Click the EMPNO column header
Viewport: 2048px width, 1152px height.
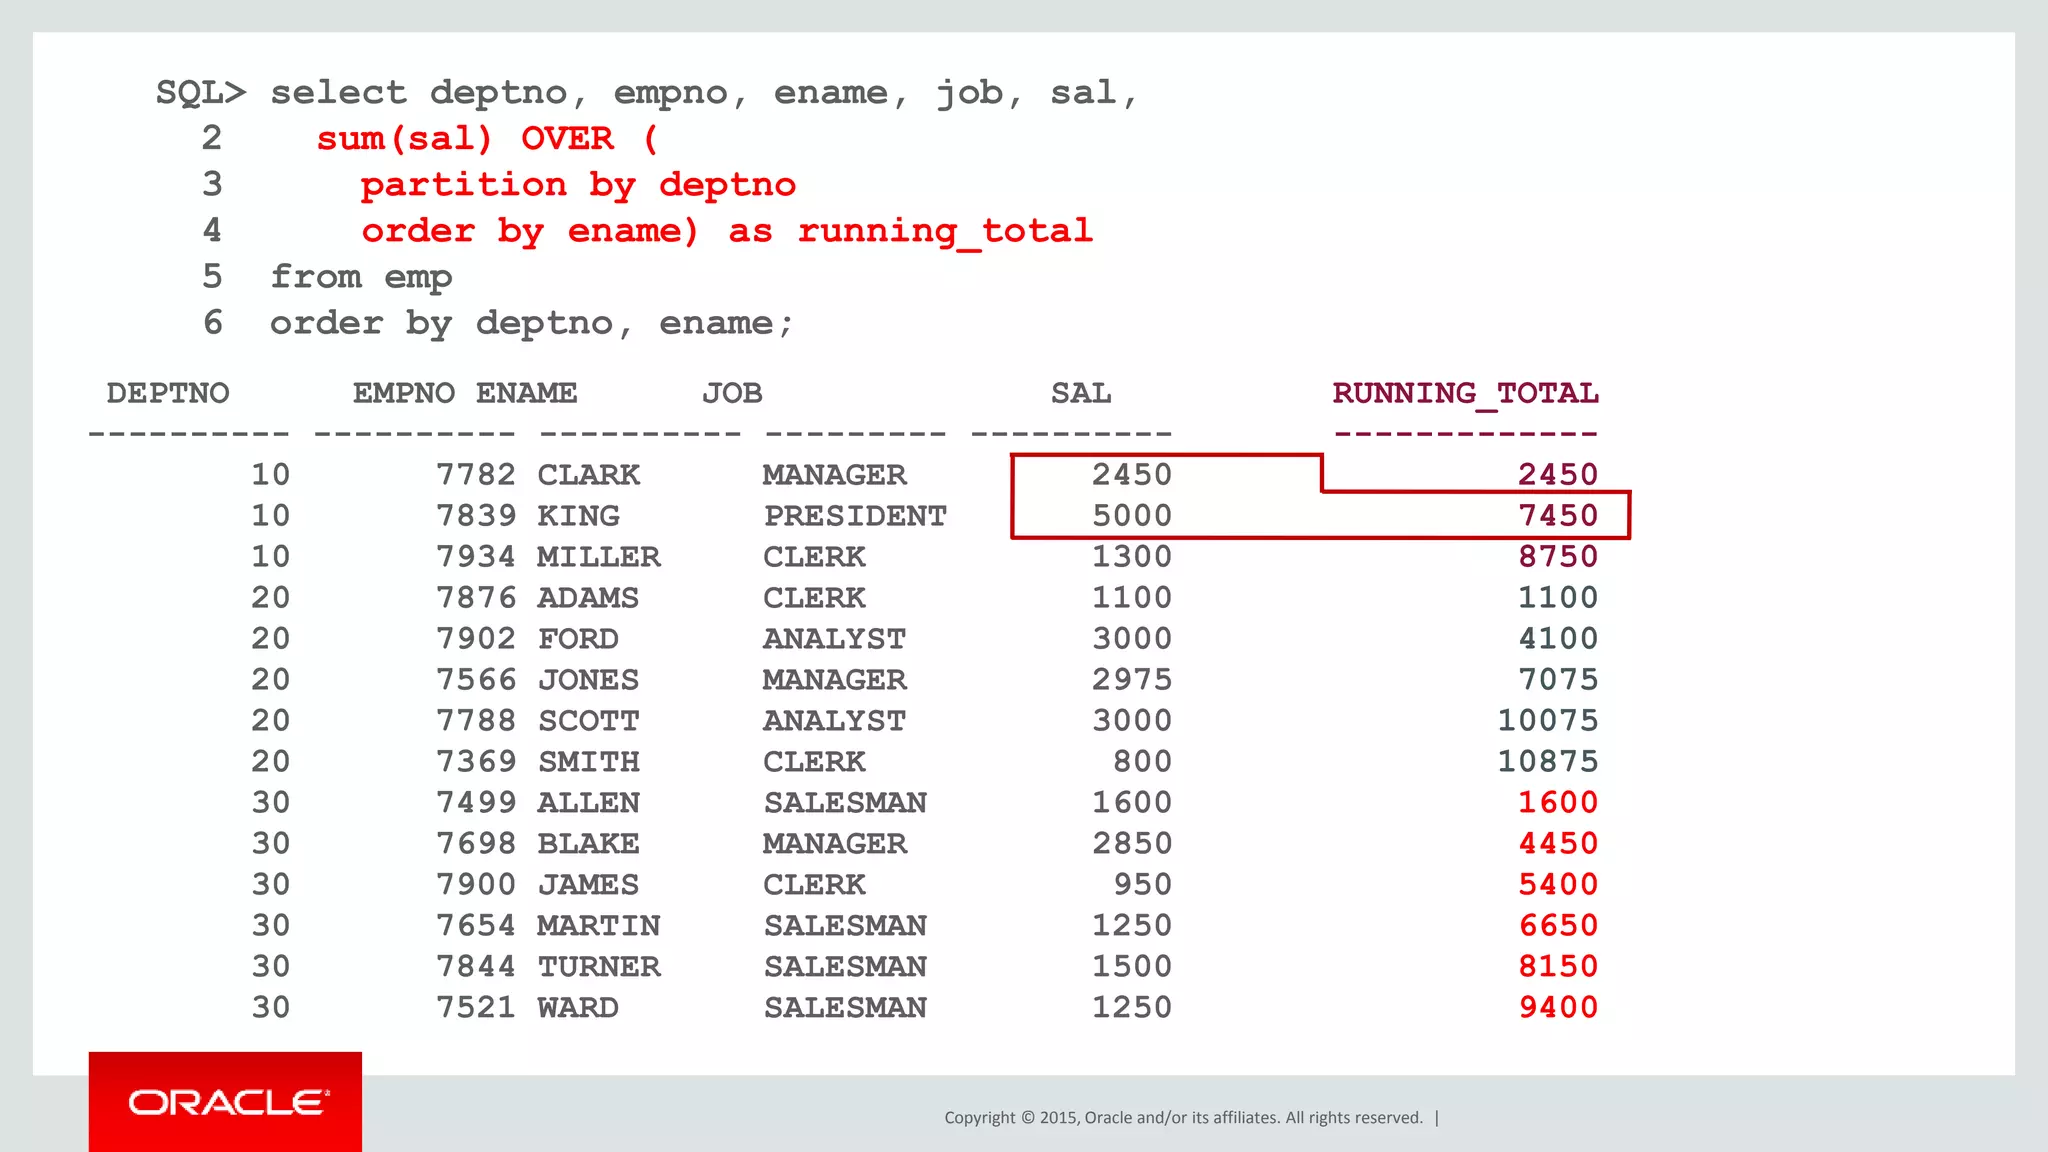tap(404, 393)
